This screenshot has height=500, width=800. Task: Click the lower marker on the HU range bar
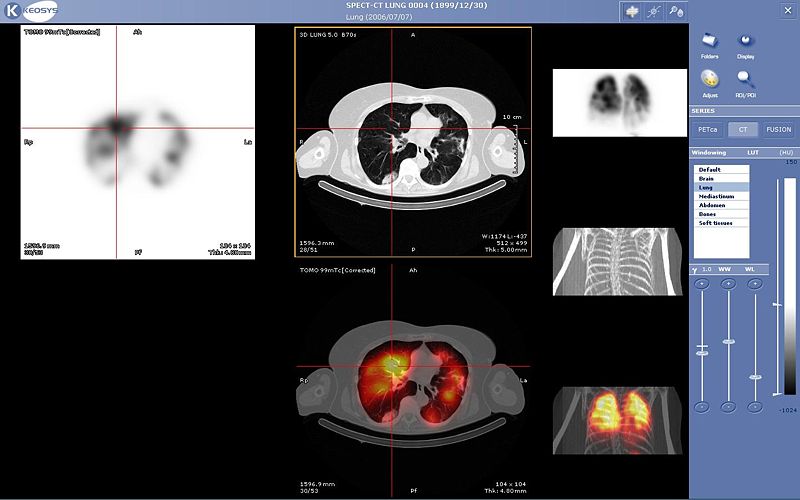(777, 394)
